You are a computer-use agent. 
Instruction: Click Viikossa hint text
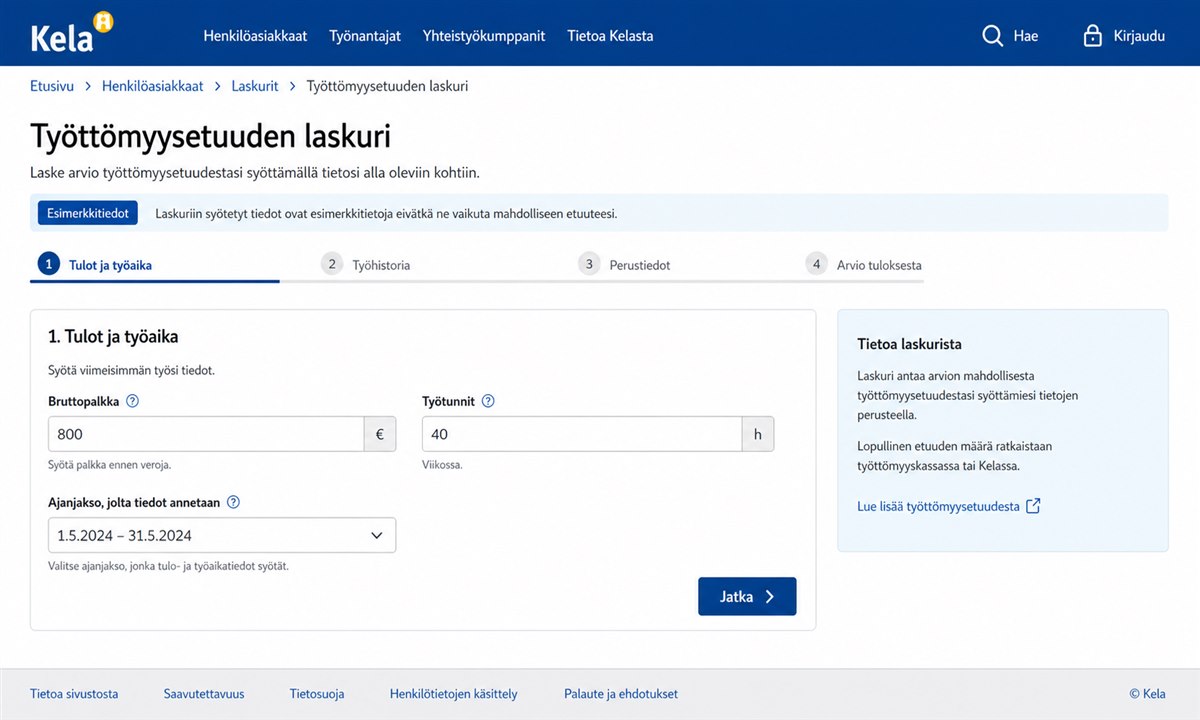[x=443, y=465]
